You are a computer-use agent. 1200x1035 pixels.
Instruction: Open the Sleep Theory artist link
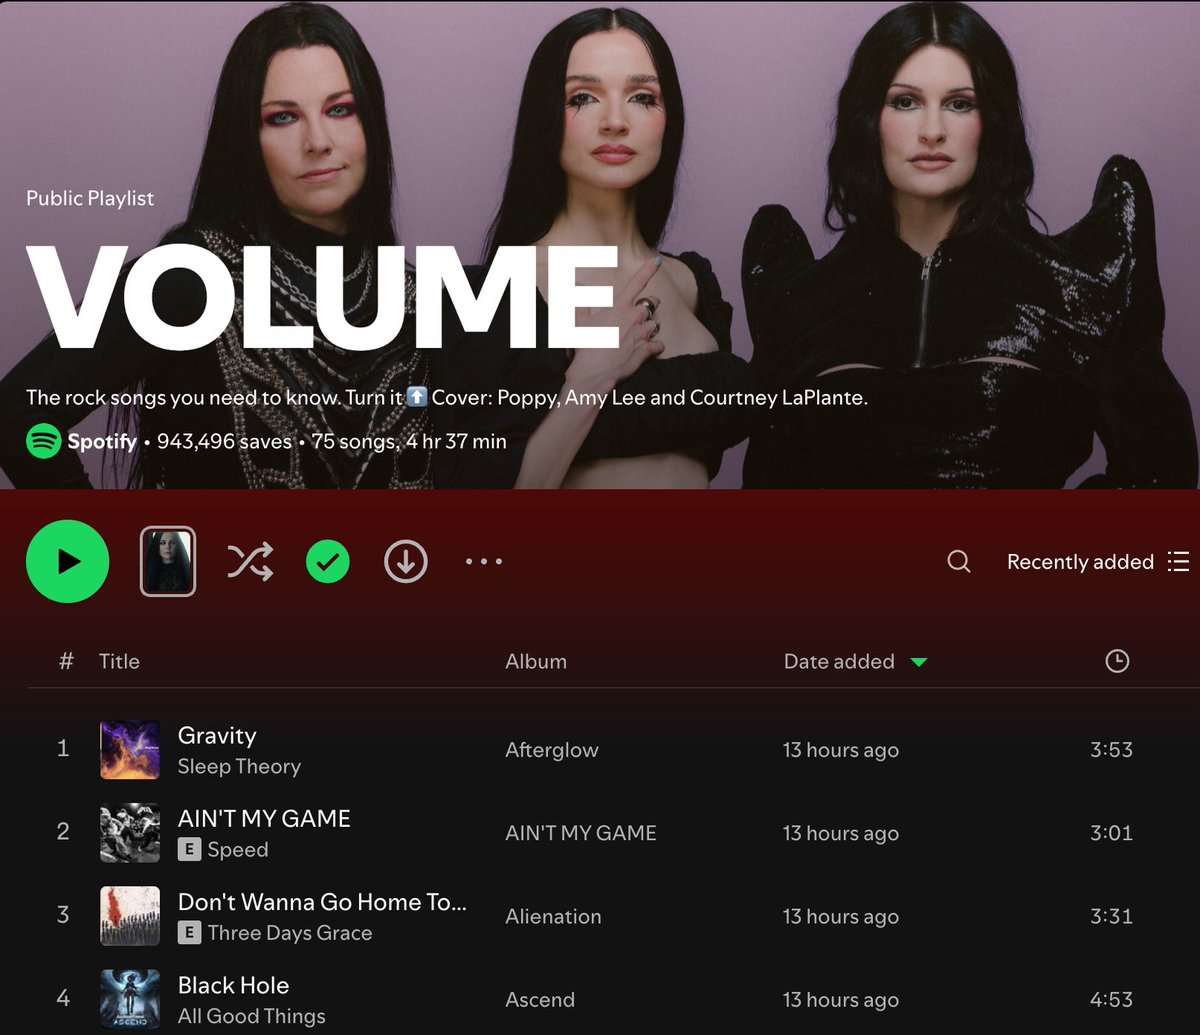click(239, 767)
